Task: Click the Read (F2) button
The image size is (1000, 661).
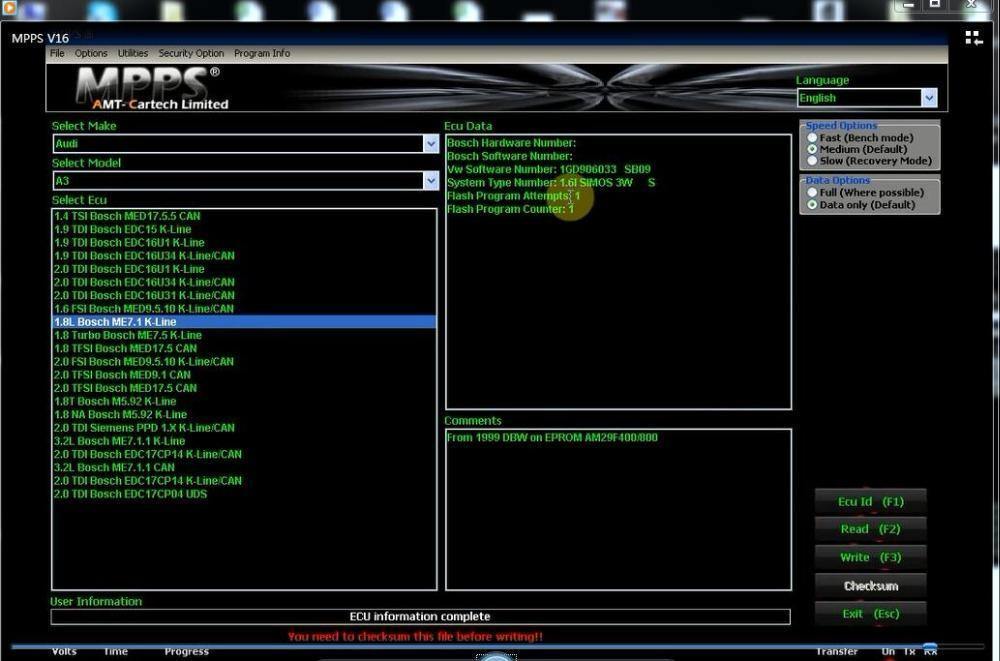Action: point(869,529)
